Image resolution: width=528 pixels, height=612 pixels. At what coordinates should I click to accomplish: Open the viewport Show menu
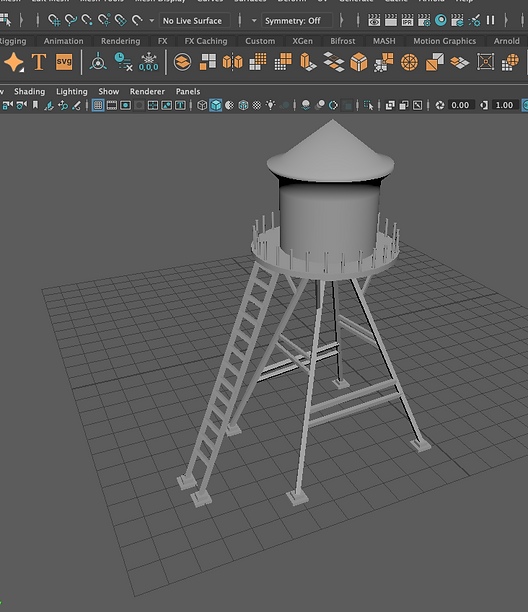pos(108,91)
